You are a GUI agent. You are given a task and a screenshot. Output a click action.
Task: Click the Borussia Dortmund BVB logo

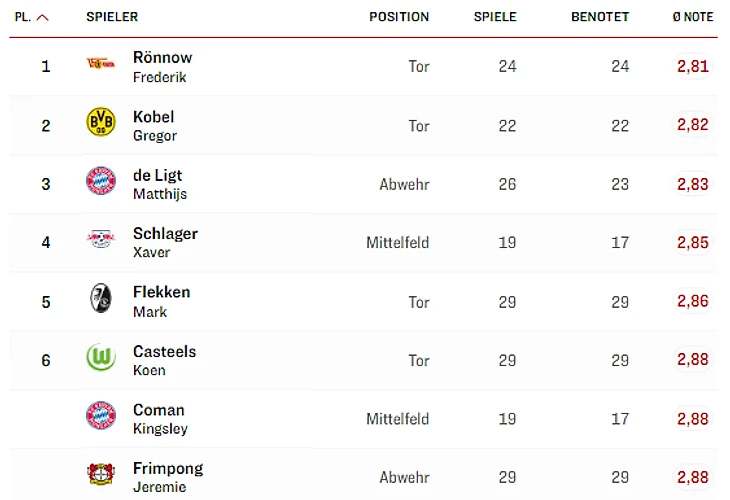pyautogui.click(x=100, y=123)
